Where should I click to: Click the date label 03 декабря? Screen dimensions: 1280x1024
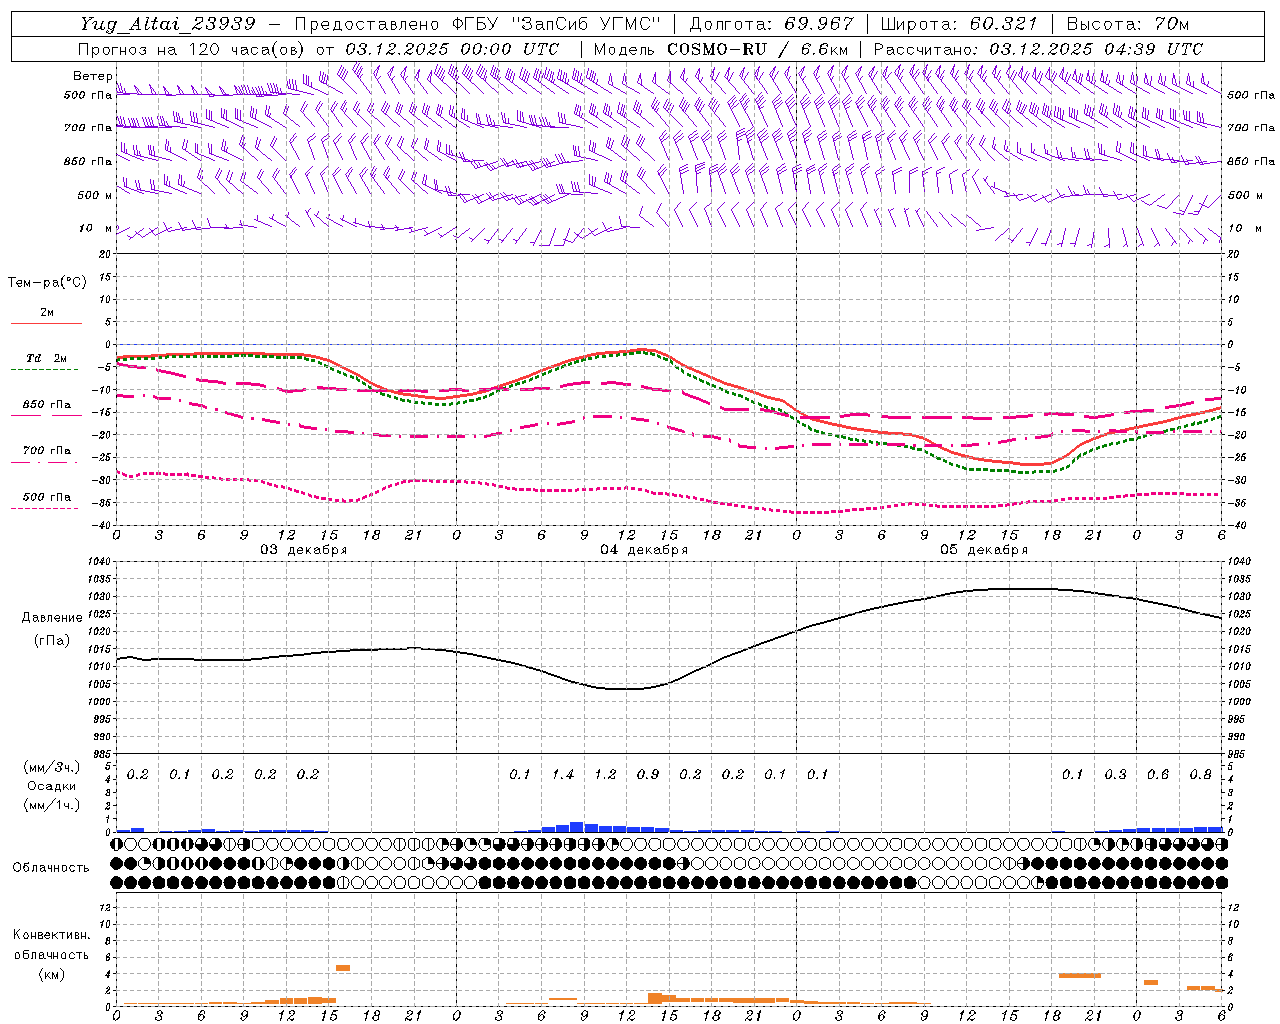pos(304,550)
